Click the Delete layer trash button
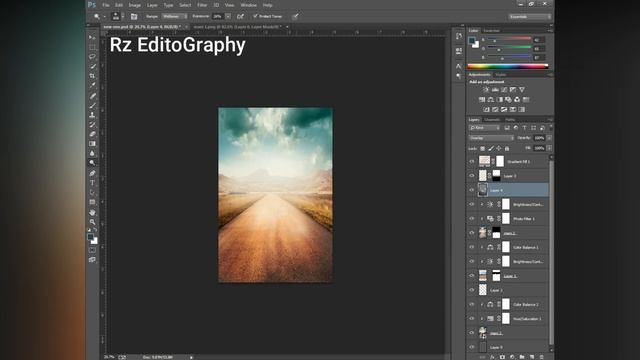Screen dimensions: 640x360 pos(542,357)
